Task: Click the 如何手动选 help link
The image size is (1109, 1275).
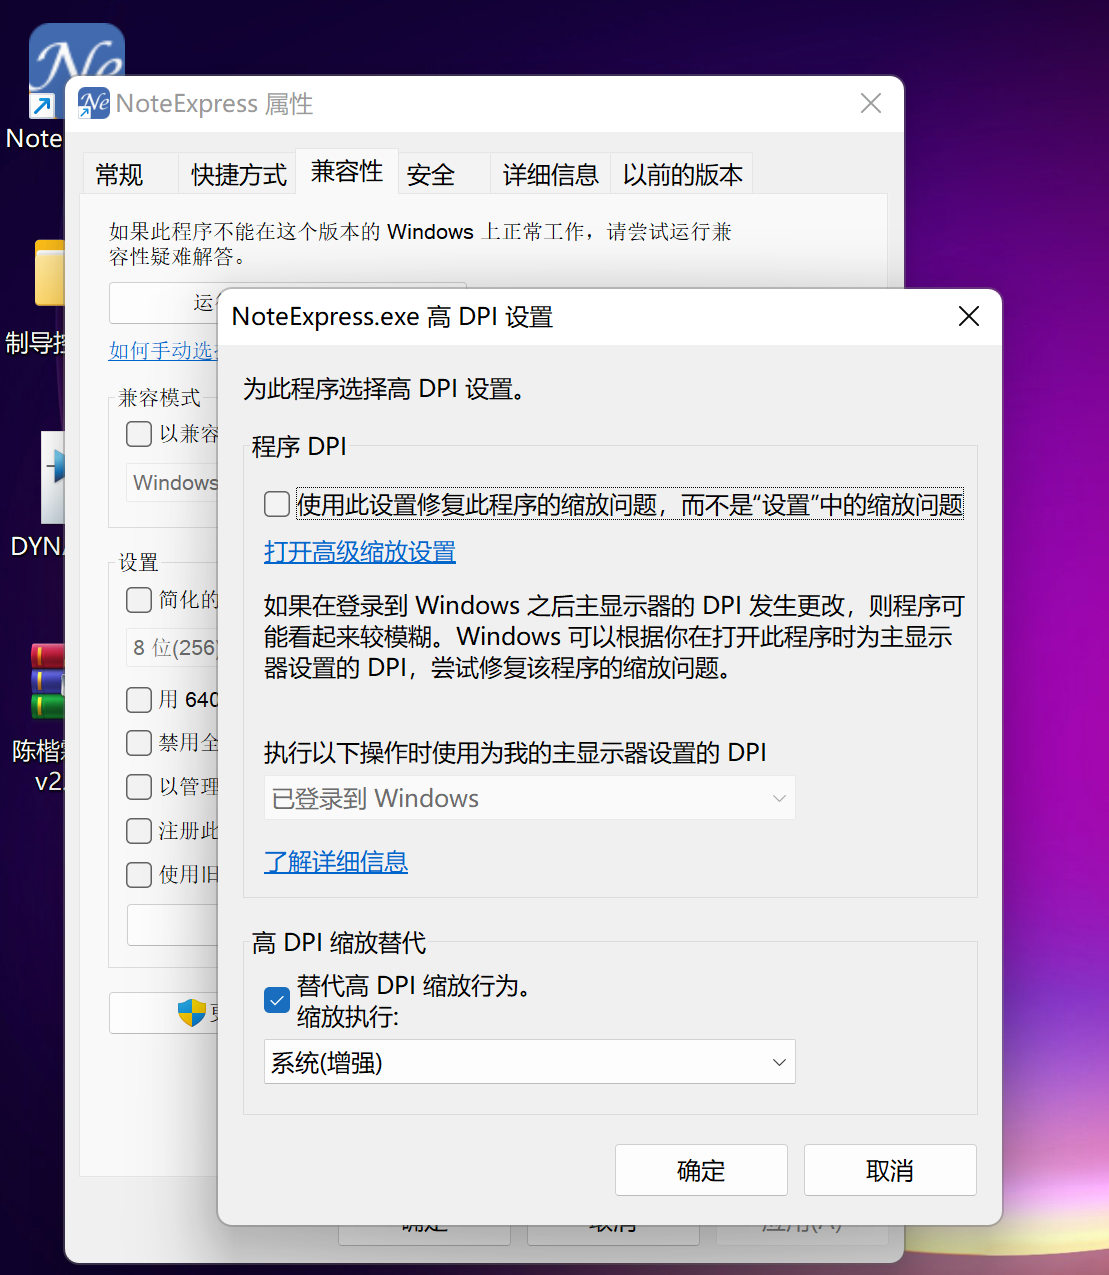Action: point(163,351)
